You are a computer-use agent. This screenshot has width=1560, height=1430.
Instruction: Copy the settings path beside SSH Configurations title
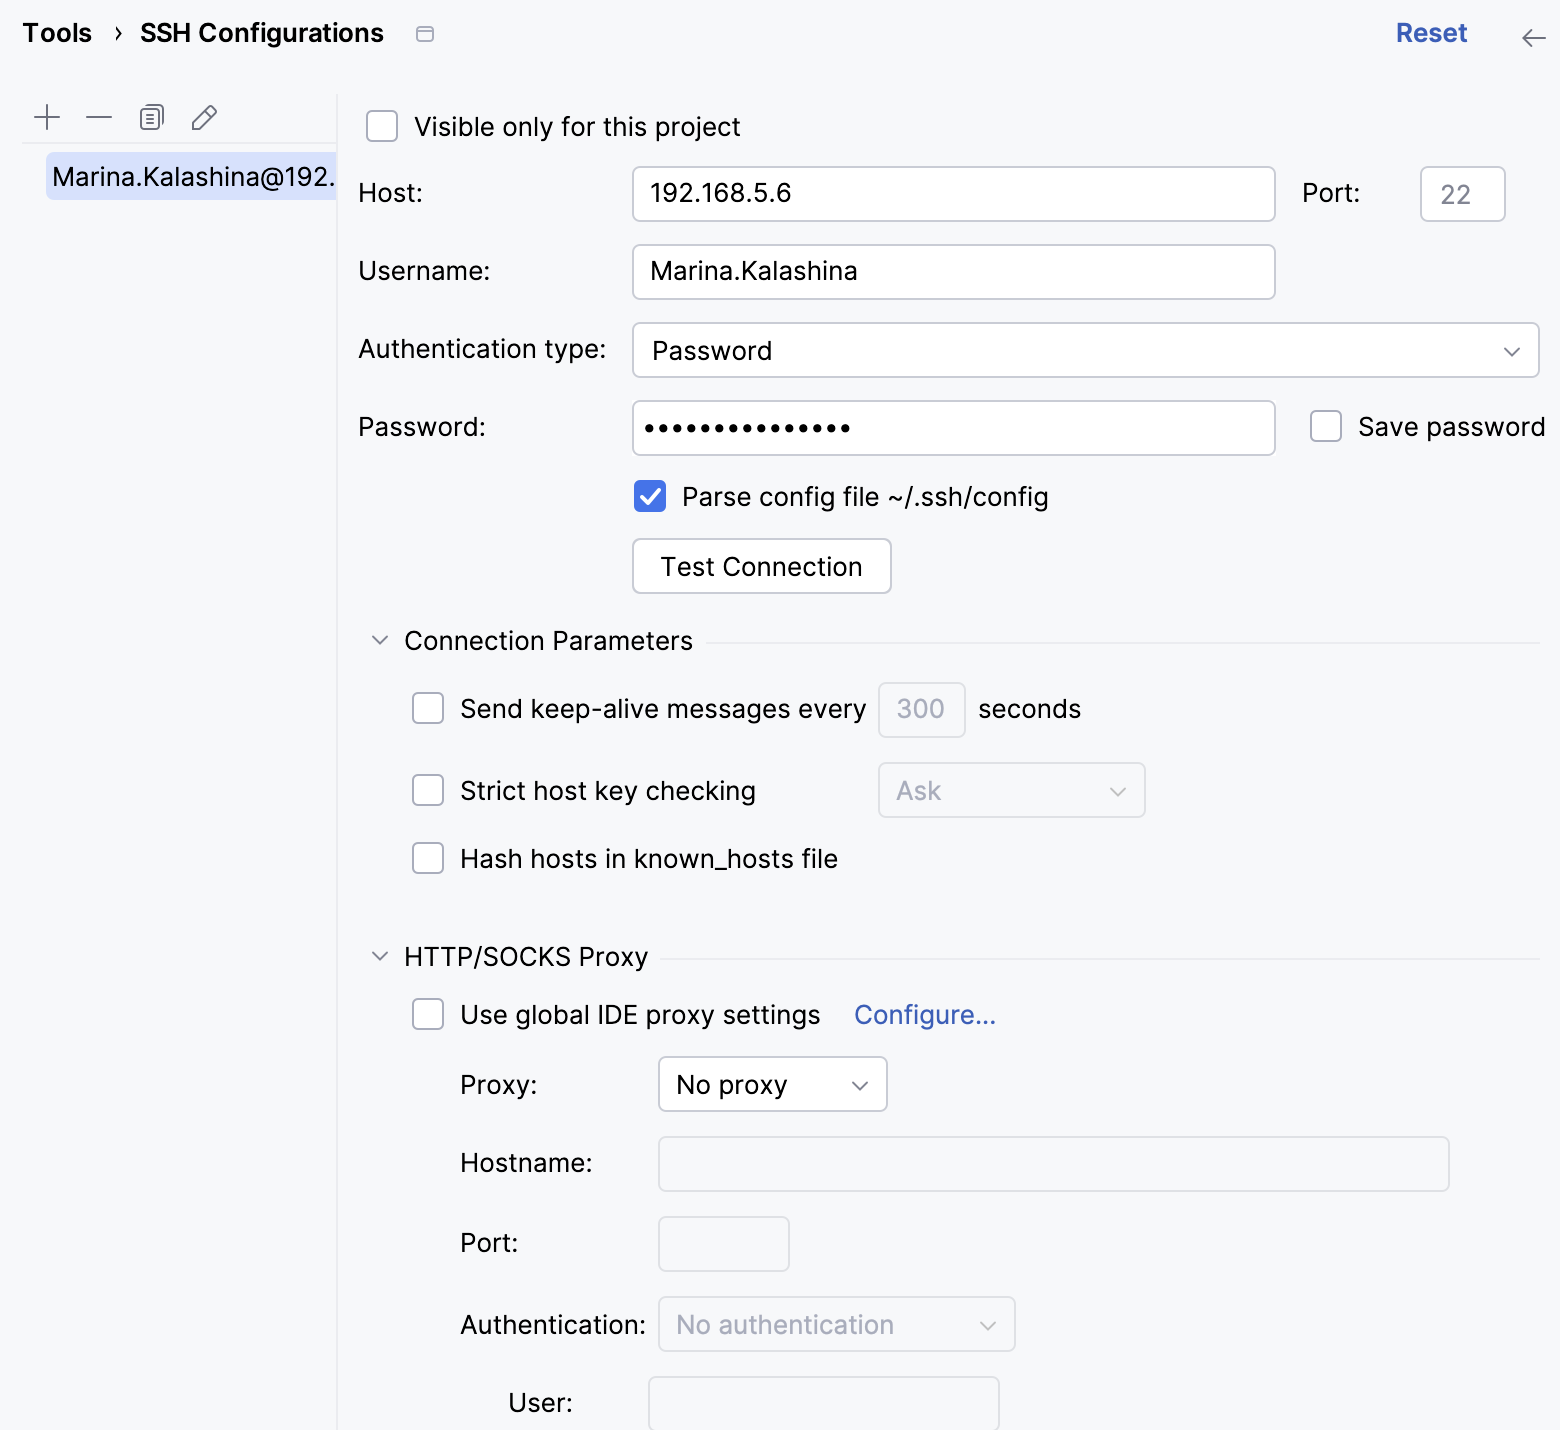424,33
